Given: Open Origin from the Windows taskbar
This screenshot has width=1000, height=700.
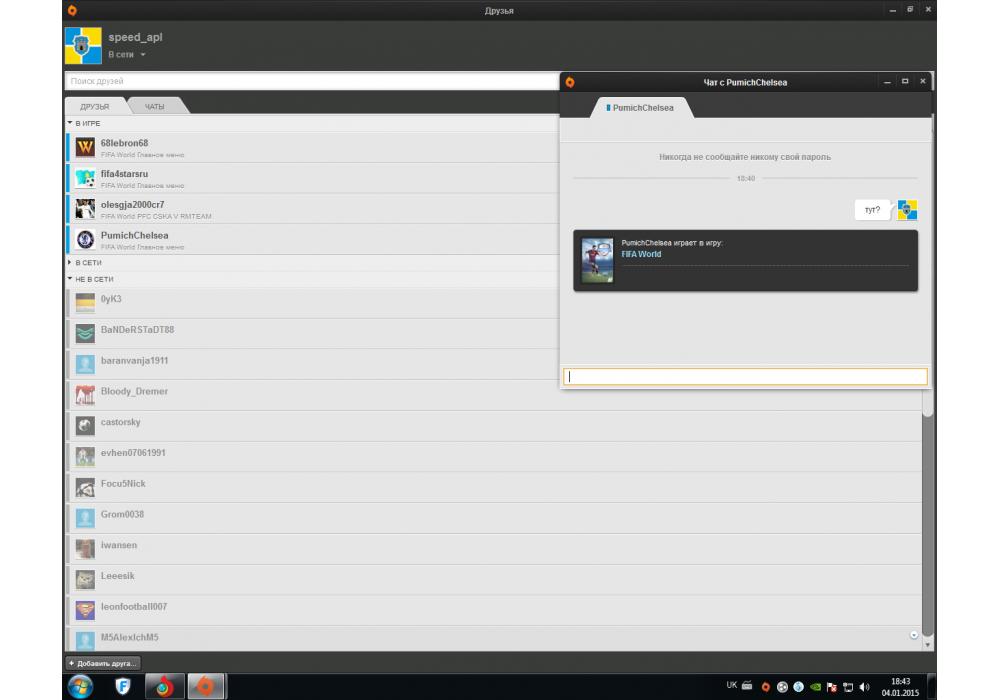Looking at the screenshot, I should 205,686.
